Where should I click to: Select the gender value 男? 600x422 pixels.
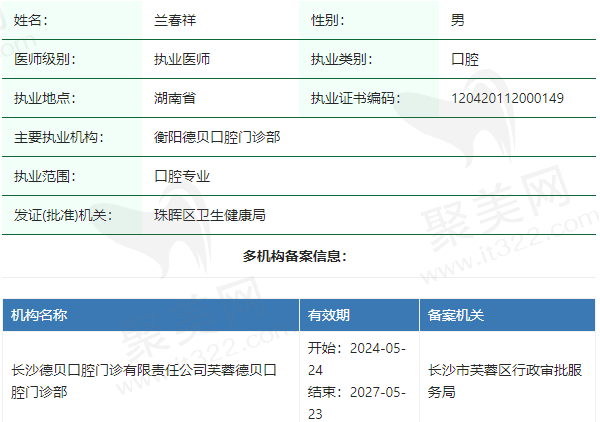458,20
